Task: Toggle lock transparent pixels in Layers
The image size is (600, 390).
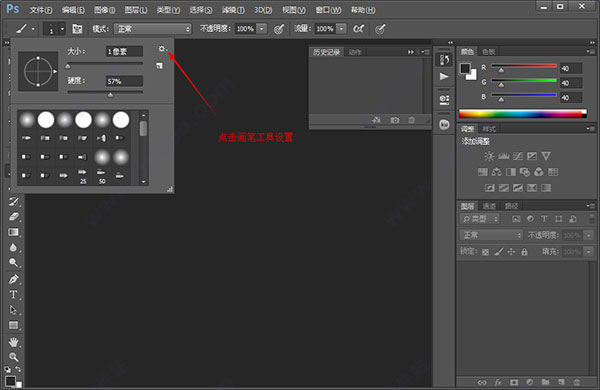Action: [x=485, y=252]
